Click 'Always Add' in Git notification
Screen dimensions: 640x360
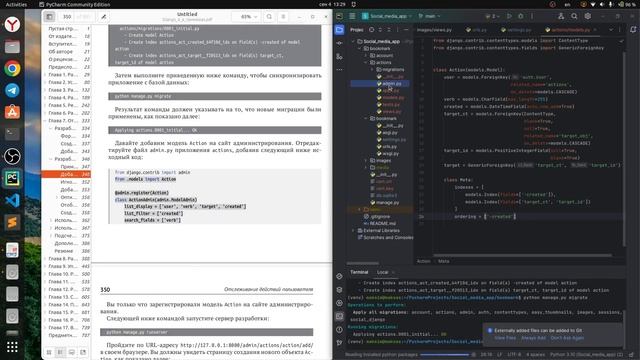(533, 338)
